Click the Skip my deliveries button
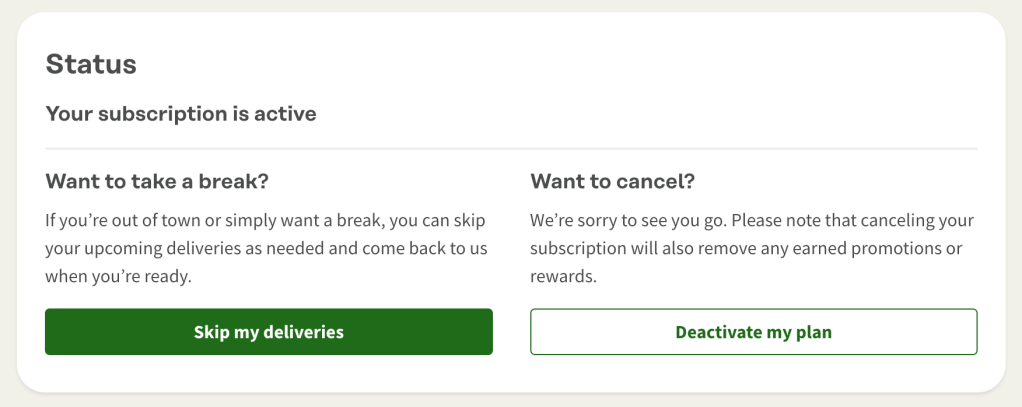The width and height of the screenshot is (1022, 407). pyautogui.click(x=268, y=332)
